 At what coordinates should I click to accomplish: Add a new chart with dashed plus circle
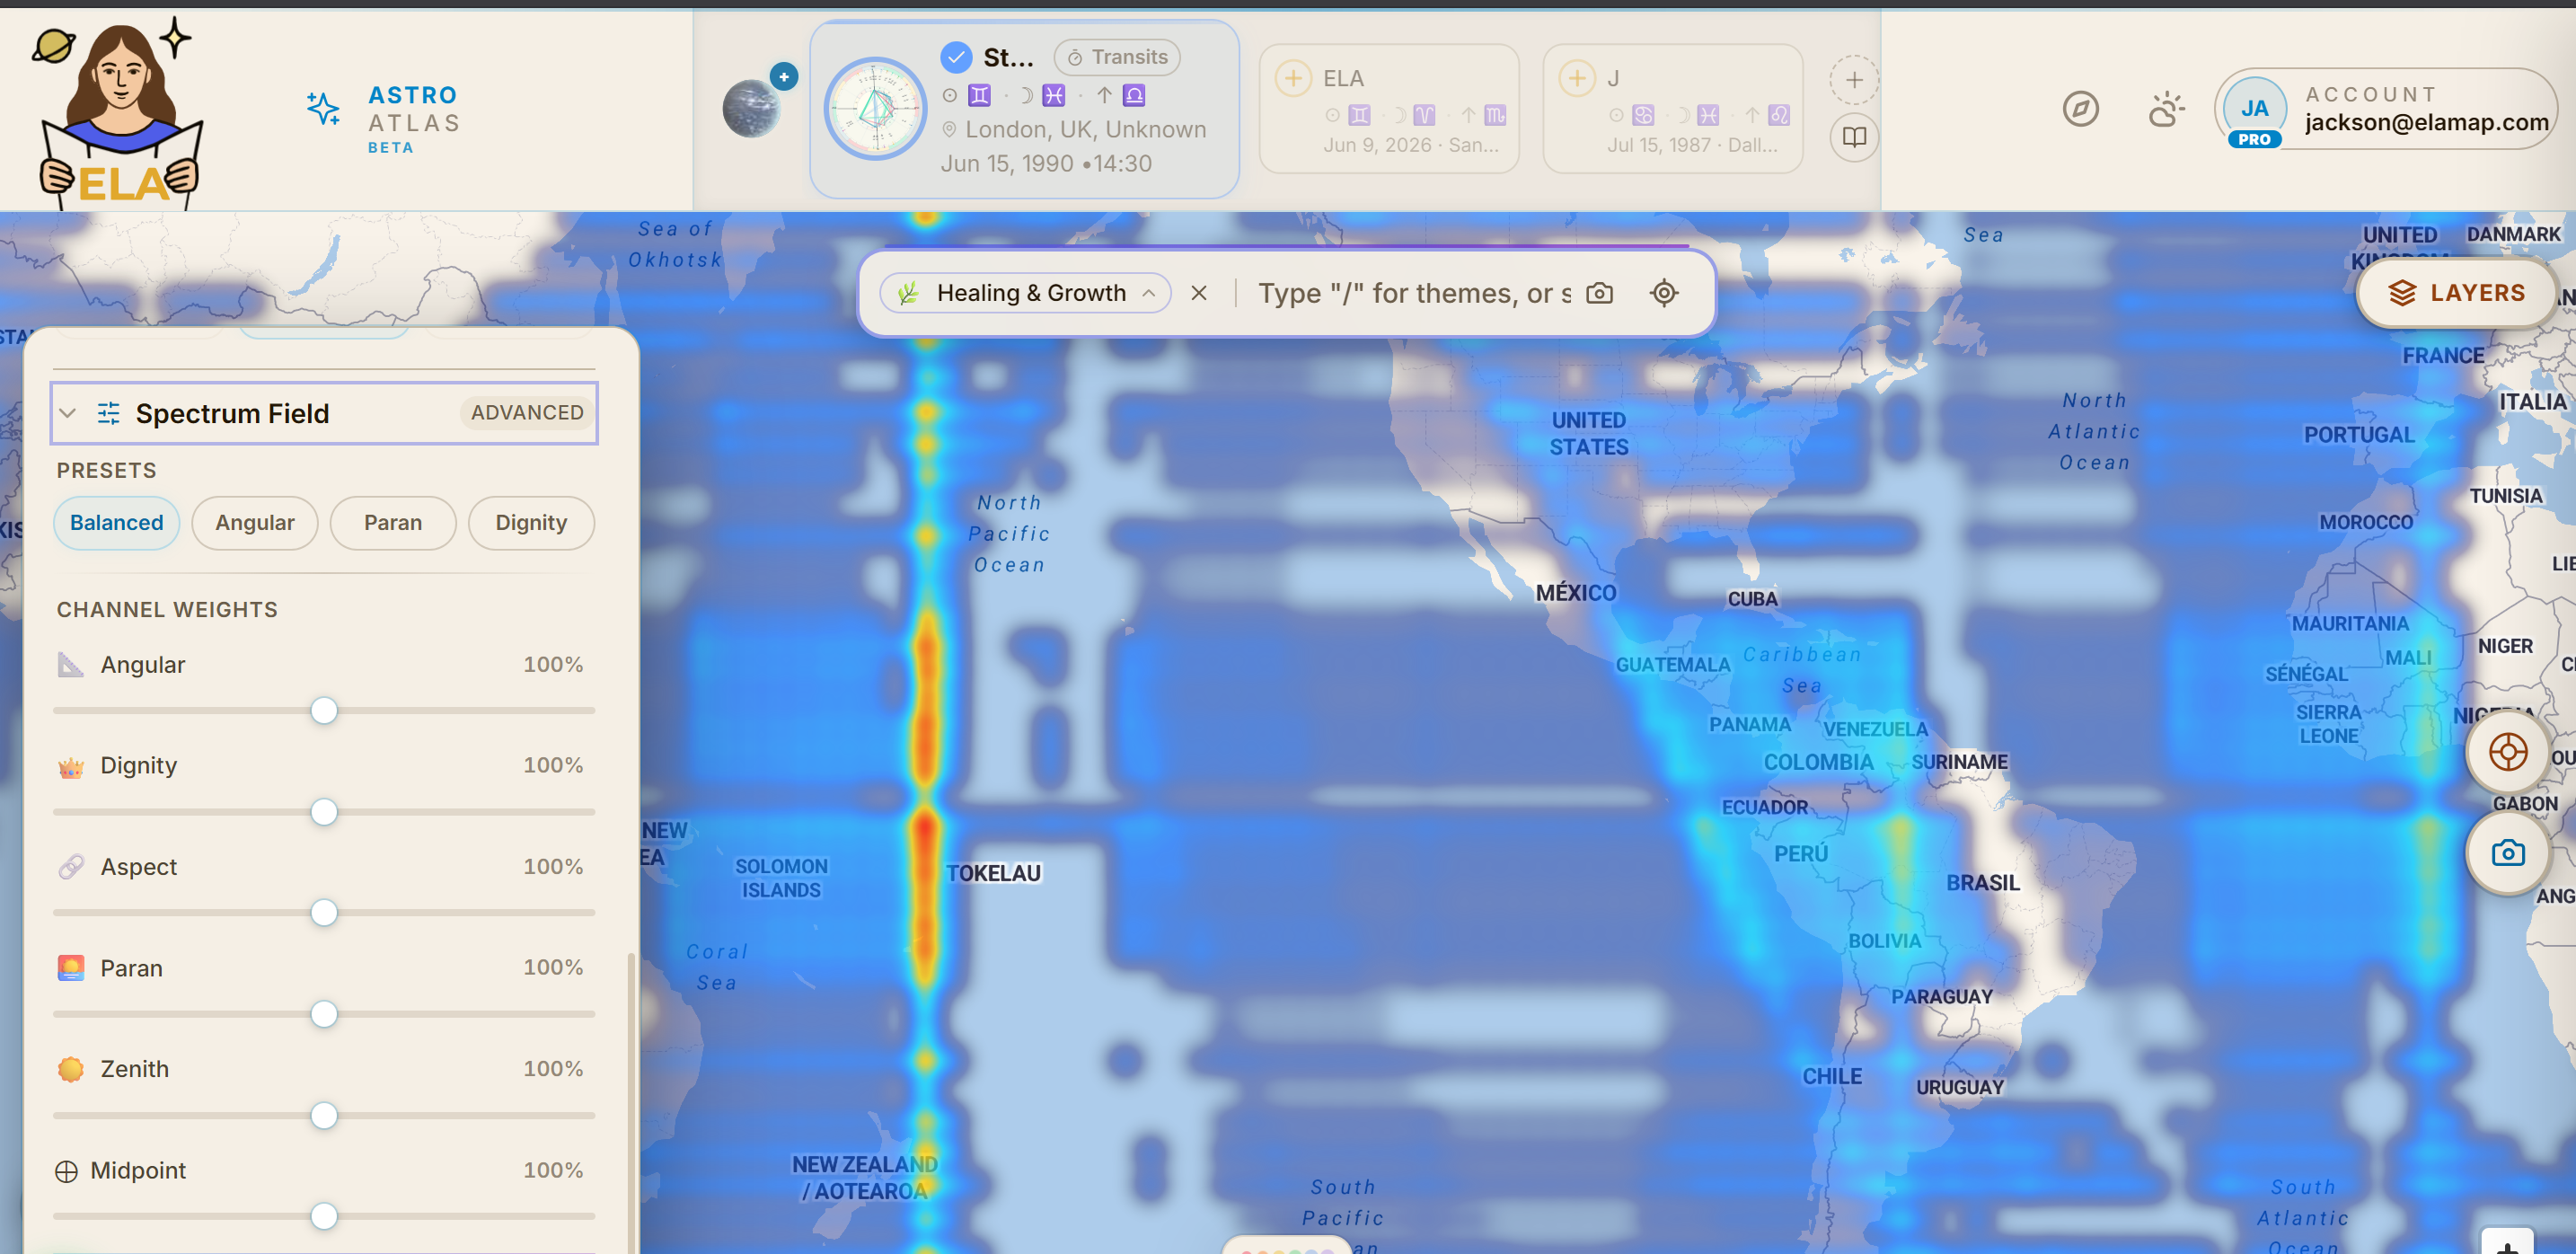[x=1854, y=80]
